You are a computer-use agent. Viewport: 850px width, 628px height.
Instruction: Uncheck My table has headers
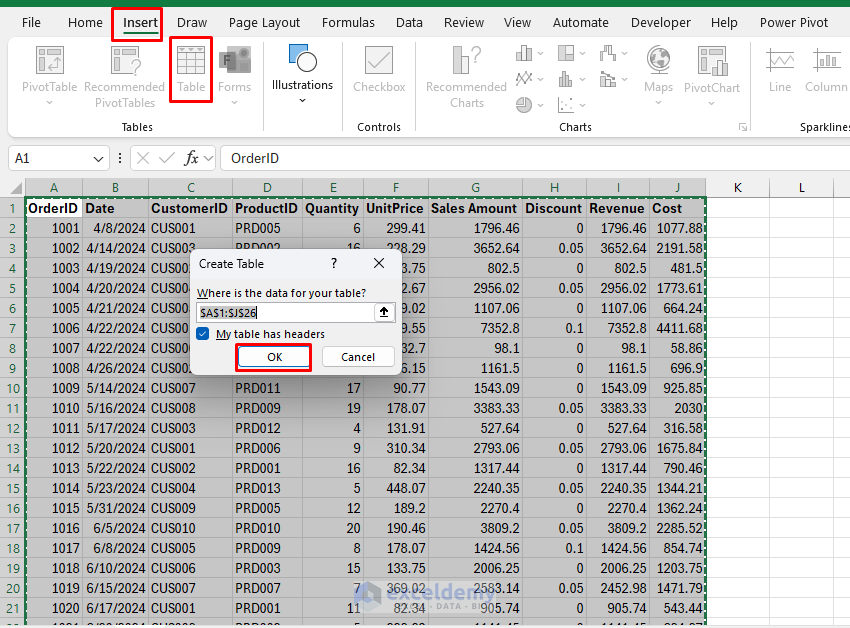click(x=203, y=334)
